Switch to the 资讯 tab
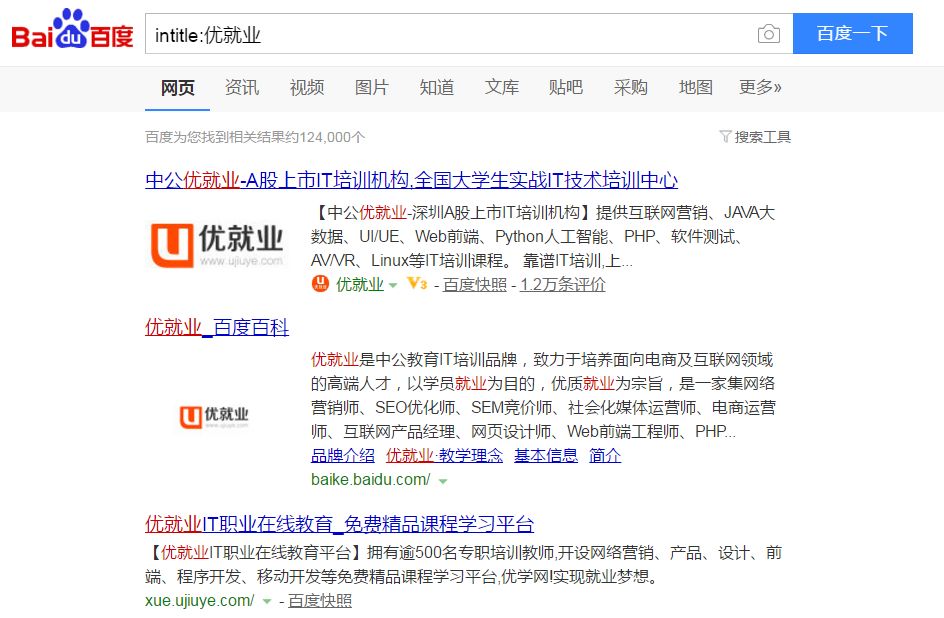 (x=242, y=88)
